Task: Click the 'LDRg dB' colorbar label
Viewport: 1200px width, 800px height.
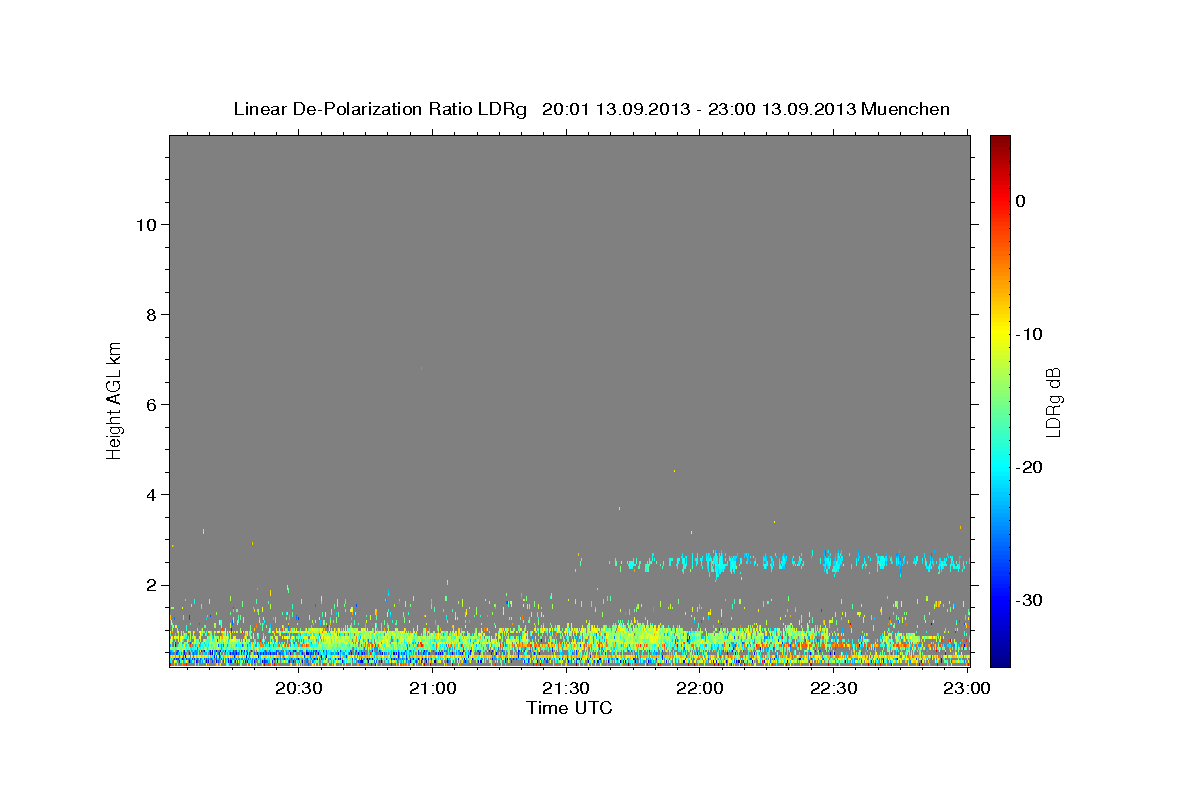Action: coord(1053,403)
